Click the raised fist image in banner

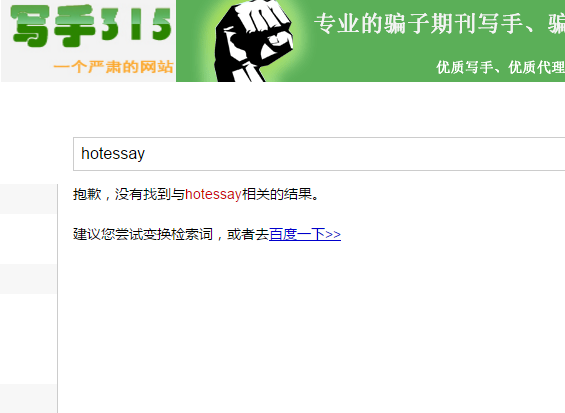[x=253, y=41]
